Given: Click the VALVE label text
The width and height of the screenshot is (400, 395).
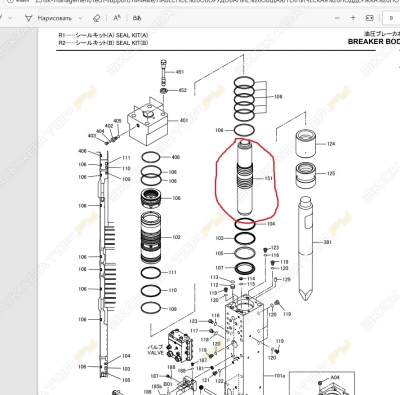Looking at the screenshot, I should coord(156,352).
